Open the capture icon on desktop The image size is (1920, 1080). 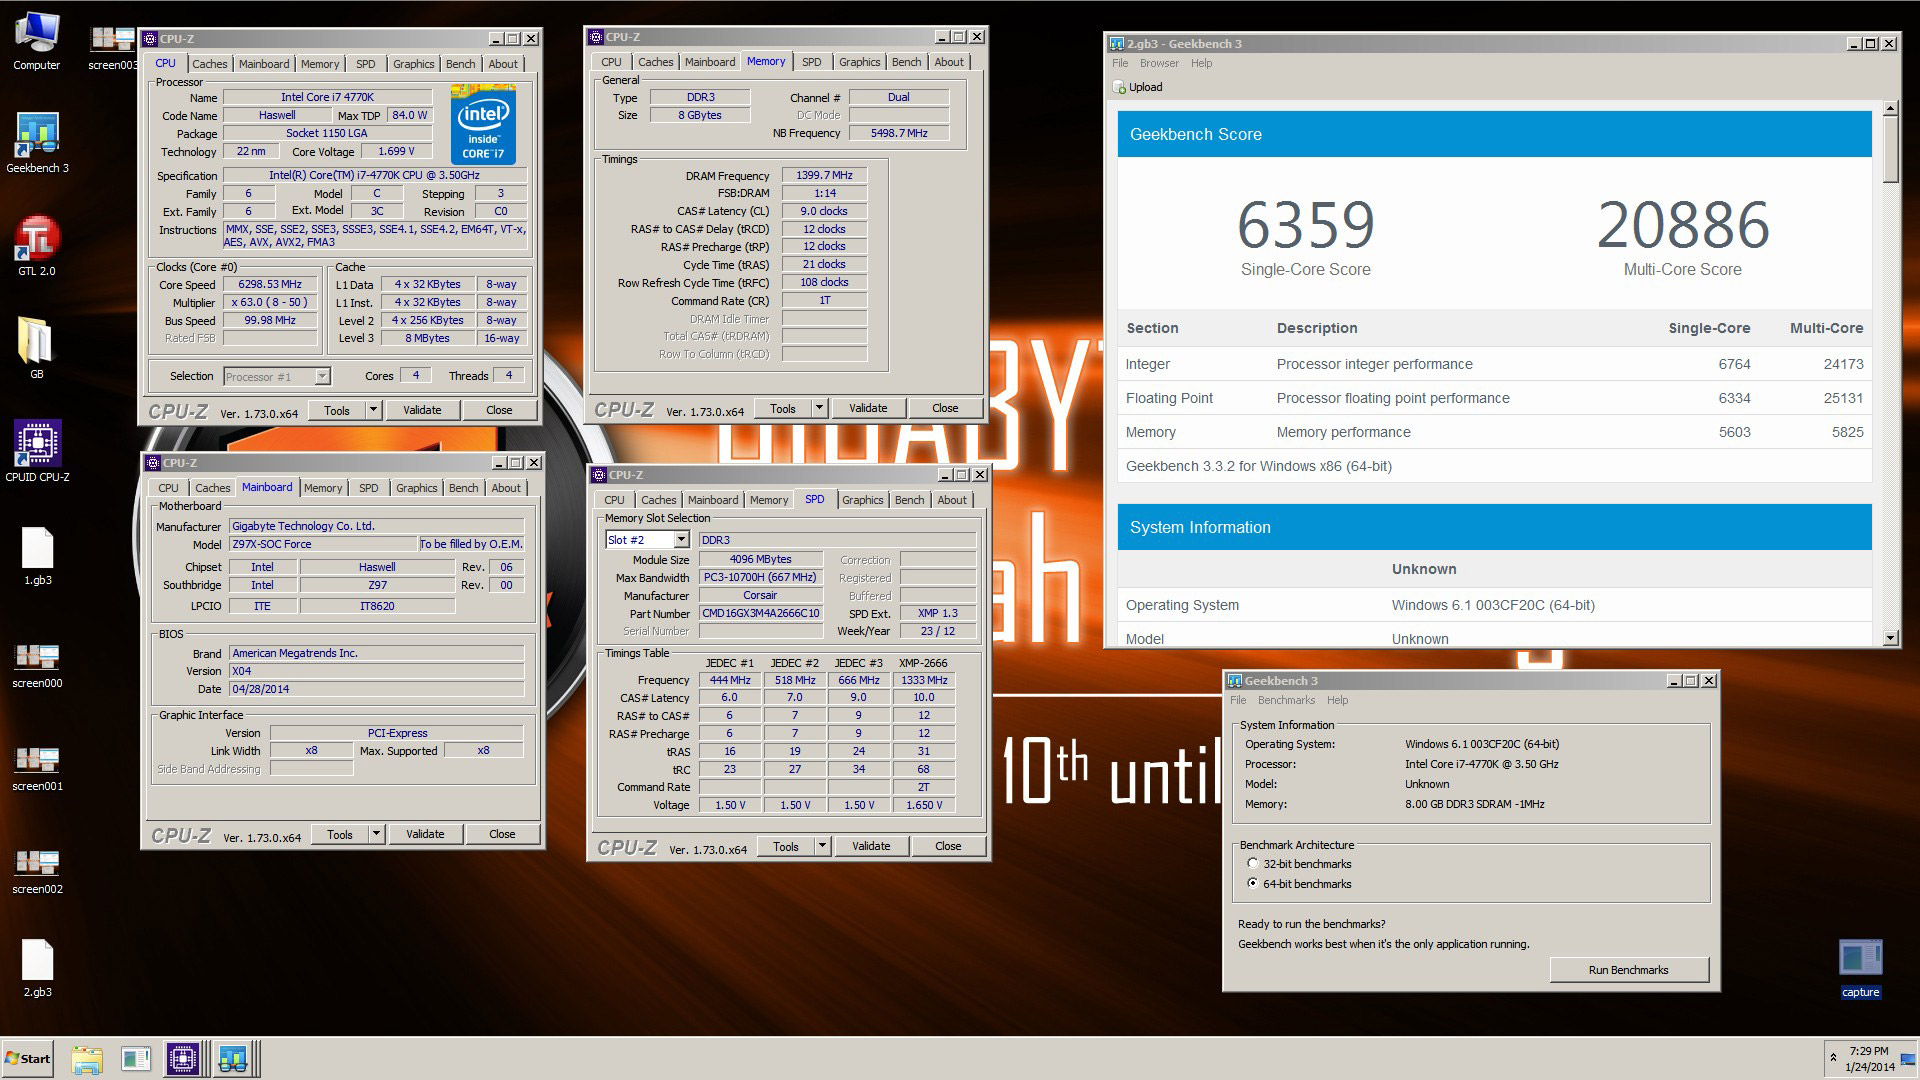(1860, 959)
